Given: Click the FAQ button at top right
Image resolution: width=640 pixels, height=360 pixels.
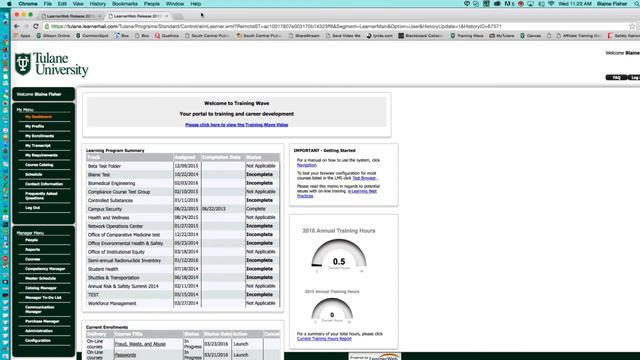Looking at the screenshot, I should click(616, 78).
